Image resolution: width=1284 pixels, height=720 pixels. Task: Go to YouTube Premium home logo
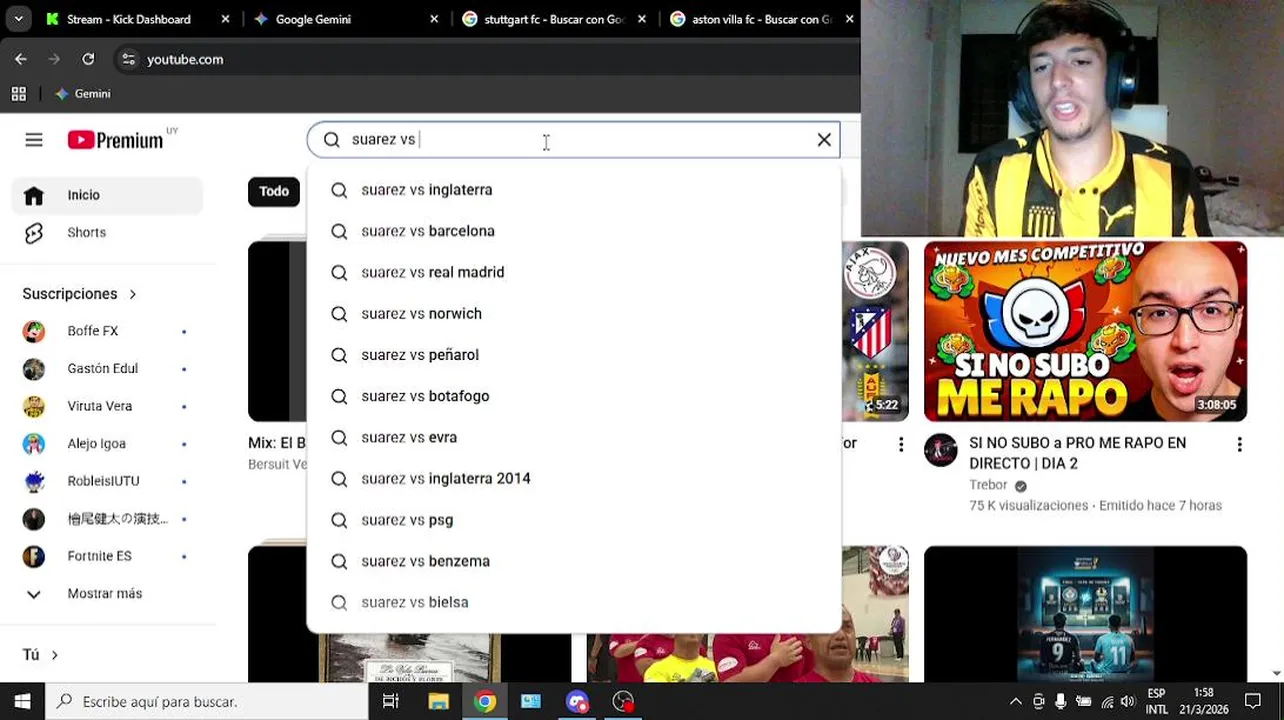pos(115,140)
